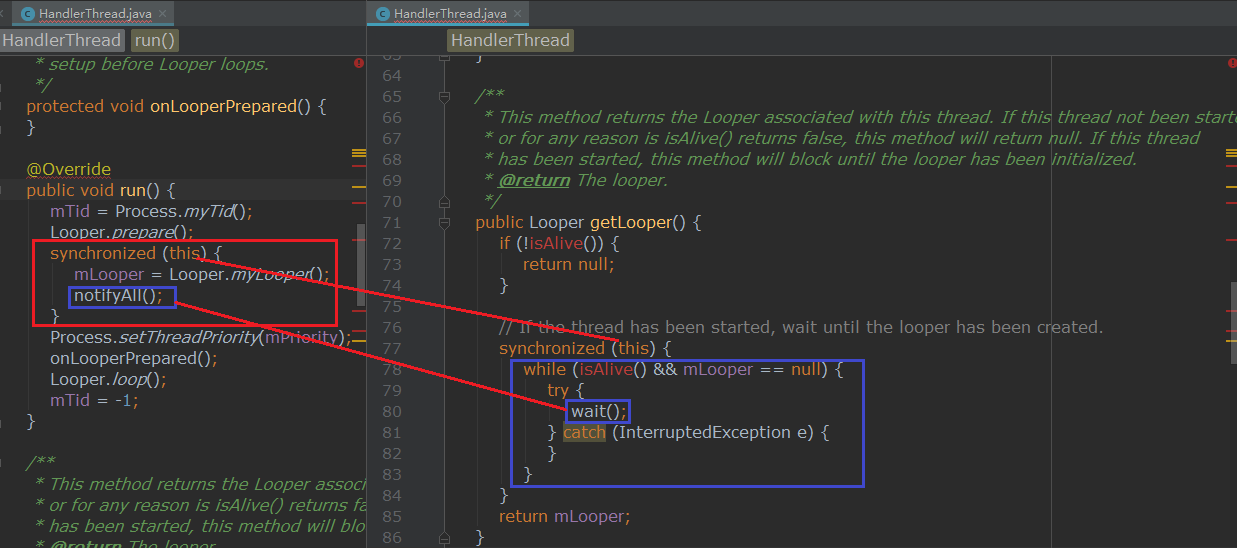Viewport: 1237px width, 548px height.
Task: Collapse the Javadoc comment at line 65
Action: click(444, 97)
